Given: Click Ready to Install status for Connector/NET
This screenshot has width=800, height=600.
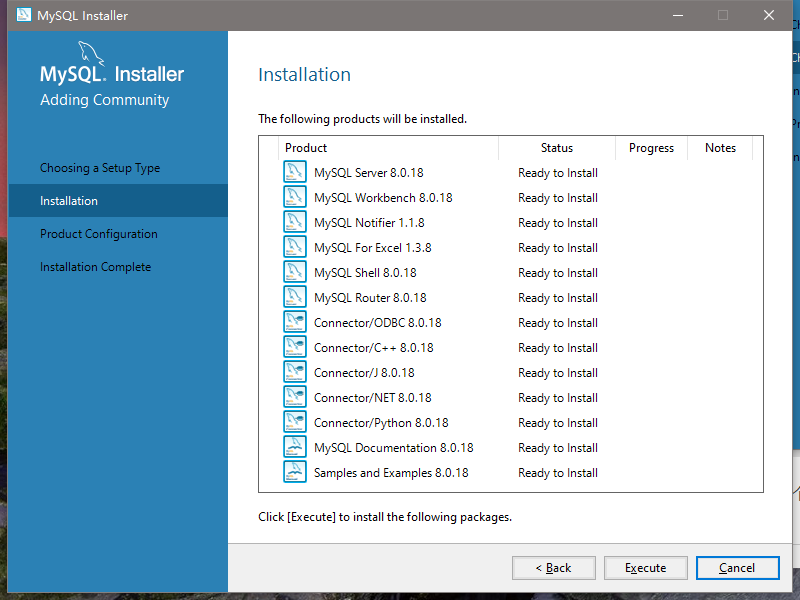Looking at the screenshot, I should click(558, 398).
